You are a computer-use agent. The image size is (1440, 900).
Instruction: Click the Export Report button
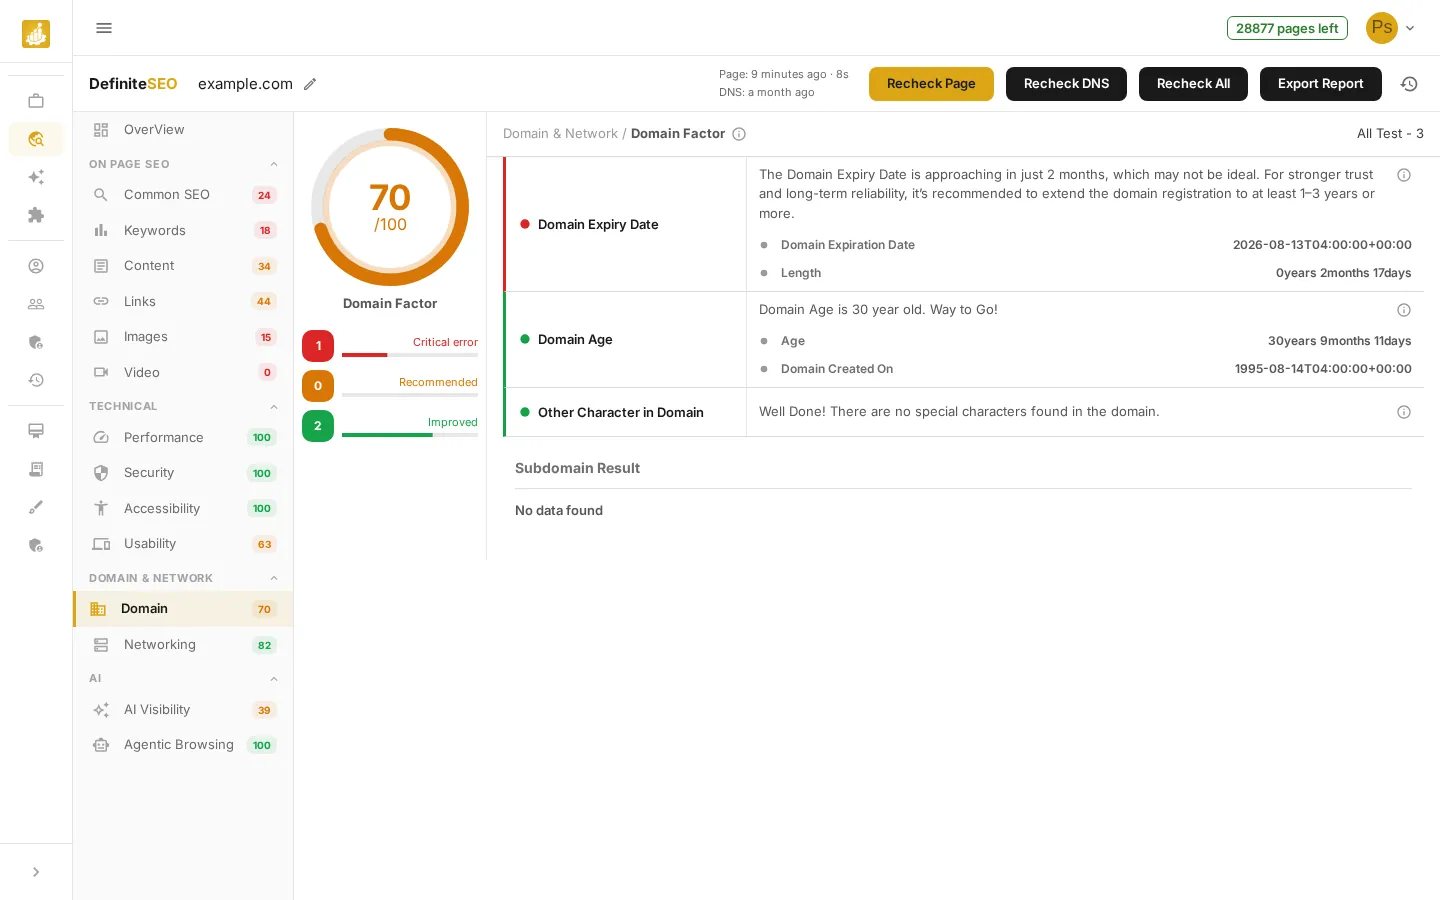tap(1320, 84)
